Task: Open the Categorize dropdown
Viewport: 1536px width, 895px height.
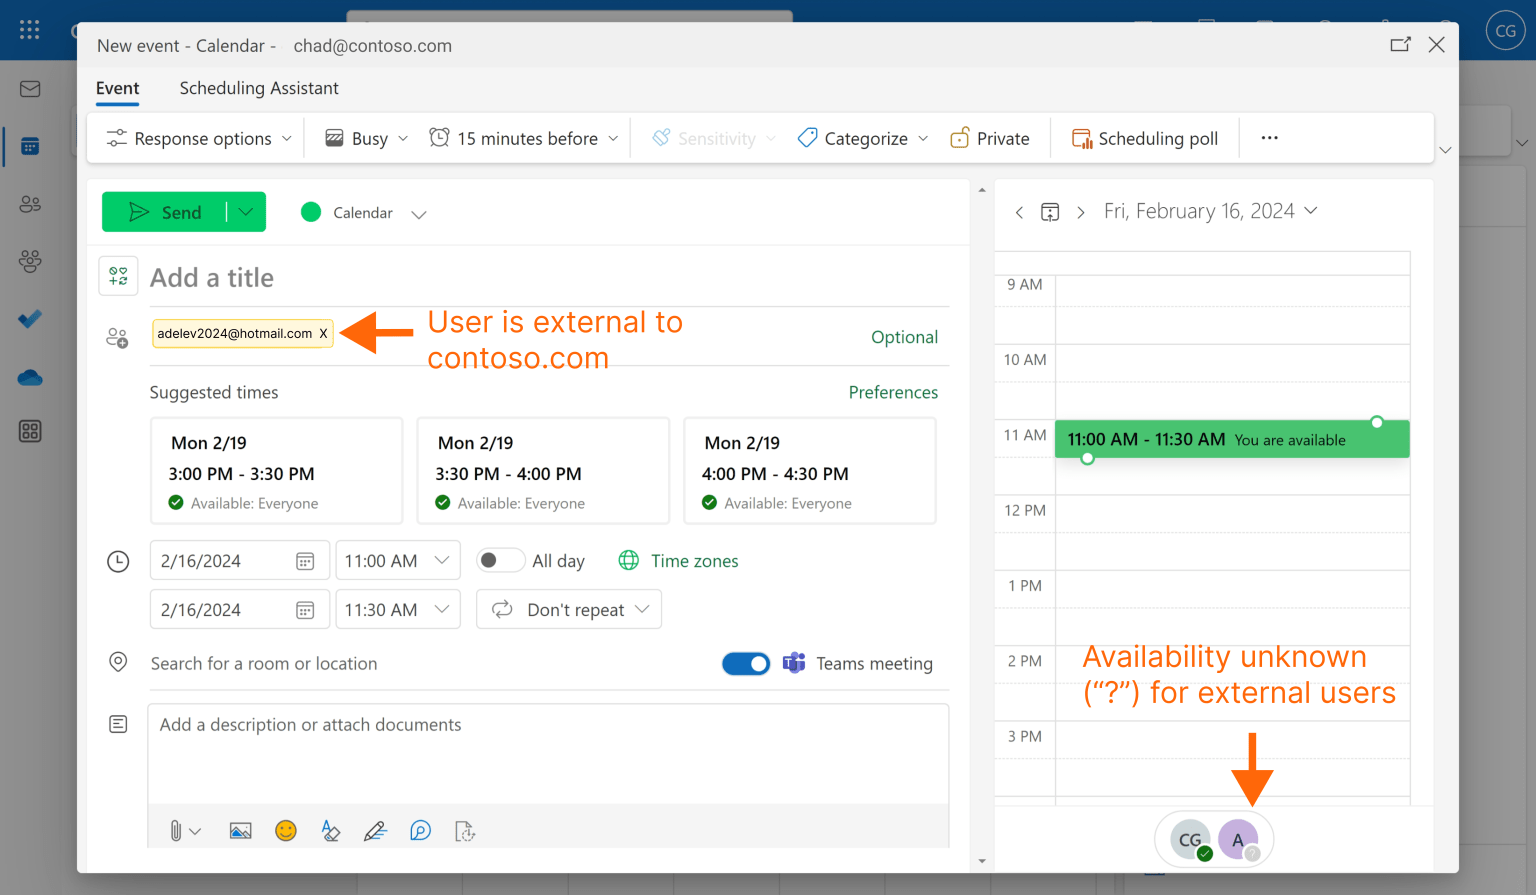Action: click(x=863, y=138)
